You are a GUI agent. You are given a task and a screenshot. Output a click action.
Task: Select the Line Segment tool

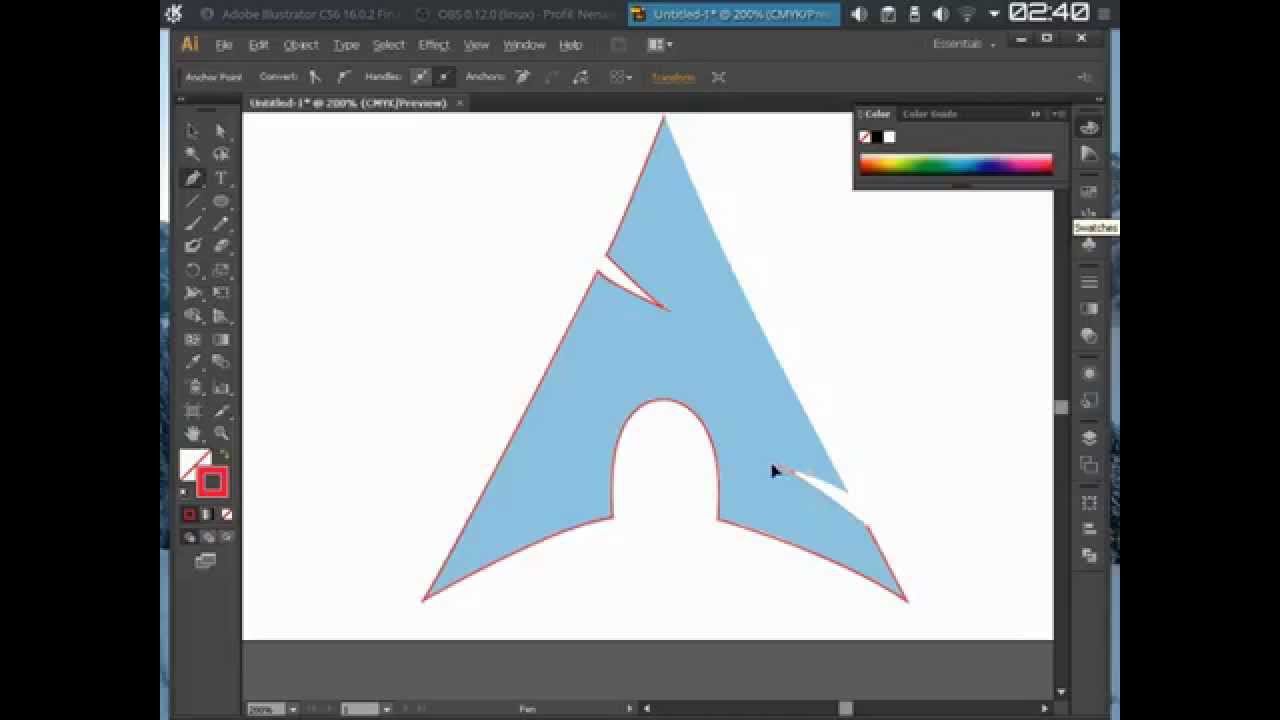[192, 201]
